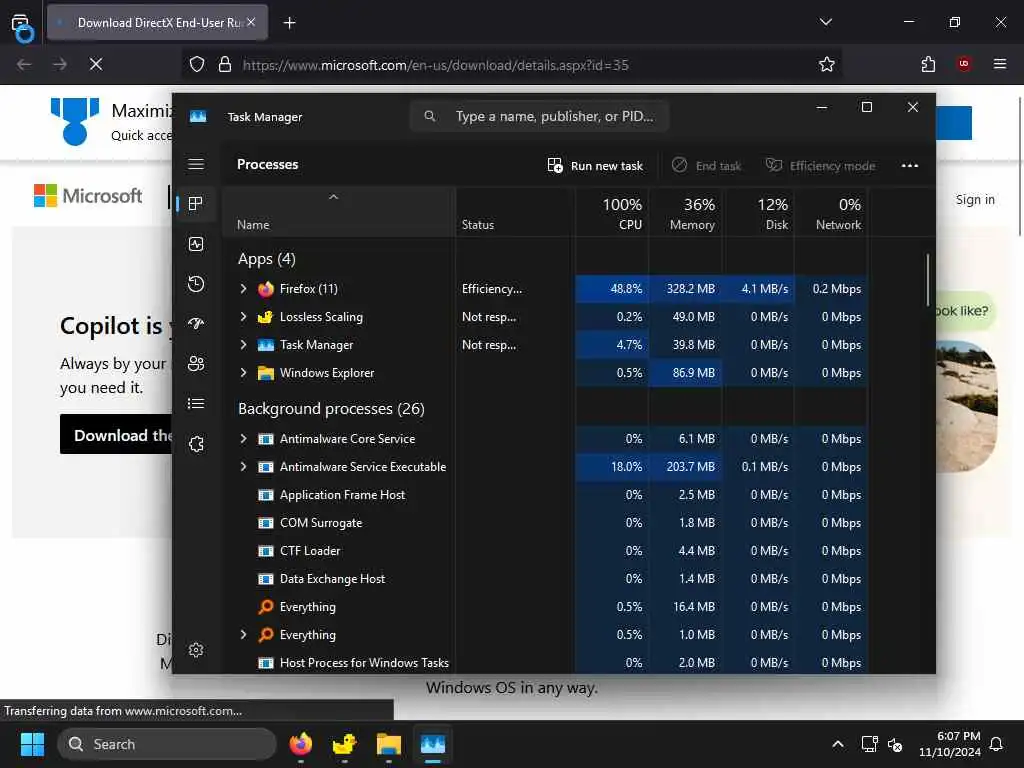Viewport: 1024px width, 768px height.
Task: Sort processes by Disk column
Action: (x=759, y=213)
